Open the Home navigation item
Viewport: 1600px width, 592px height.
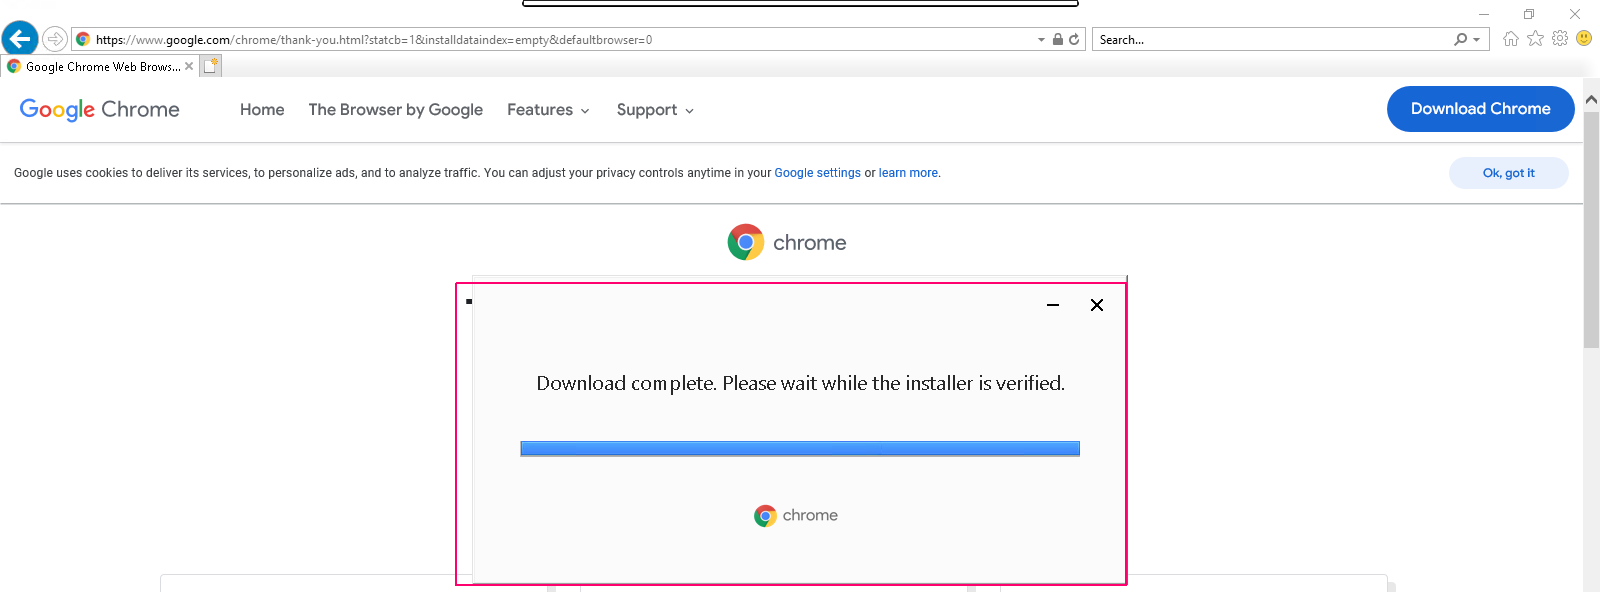coord(262,110)
